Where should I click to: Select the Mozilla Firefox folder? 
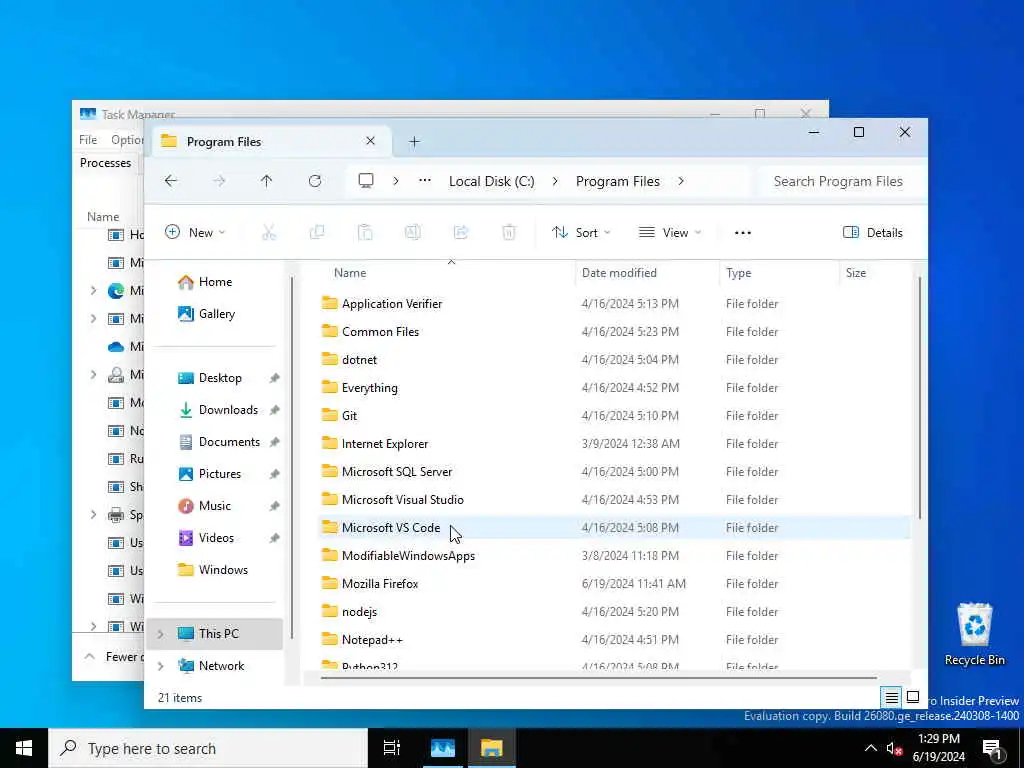click(x=614, y=584)
